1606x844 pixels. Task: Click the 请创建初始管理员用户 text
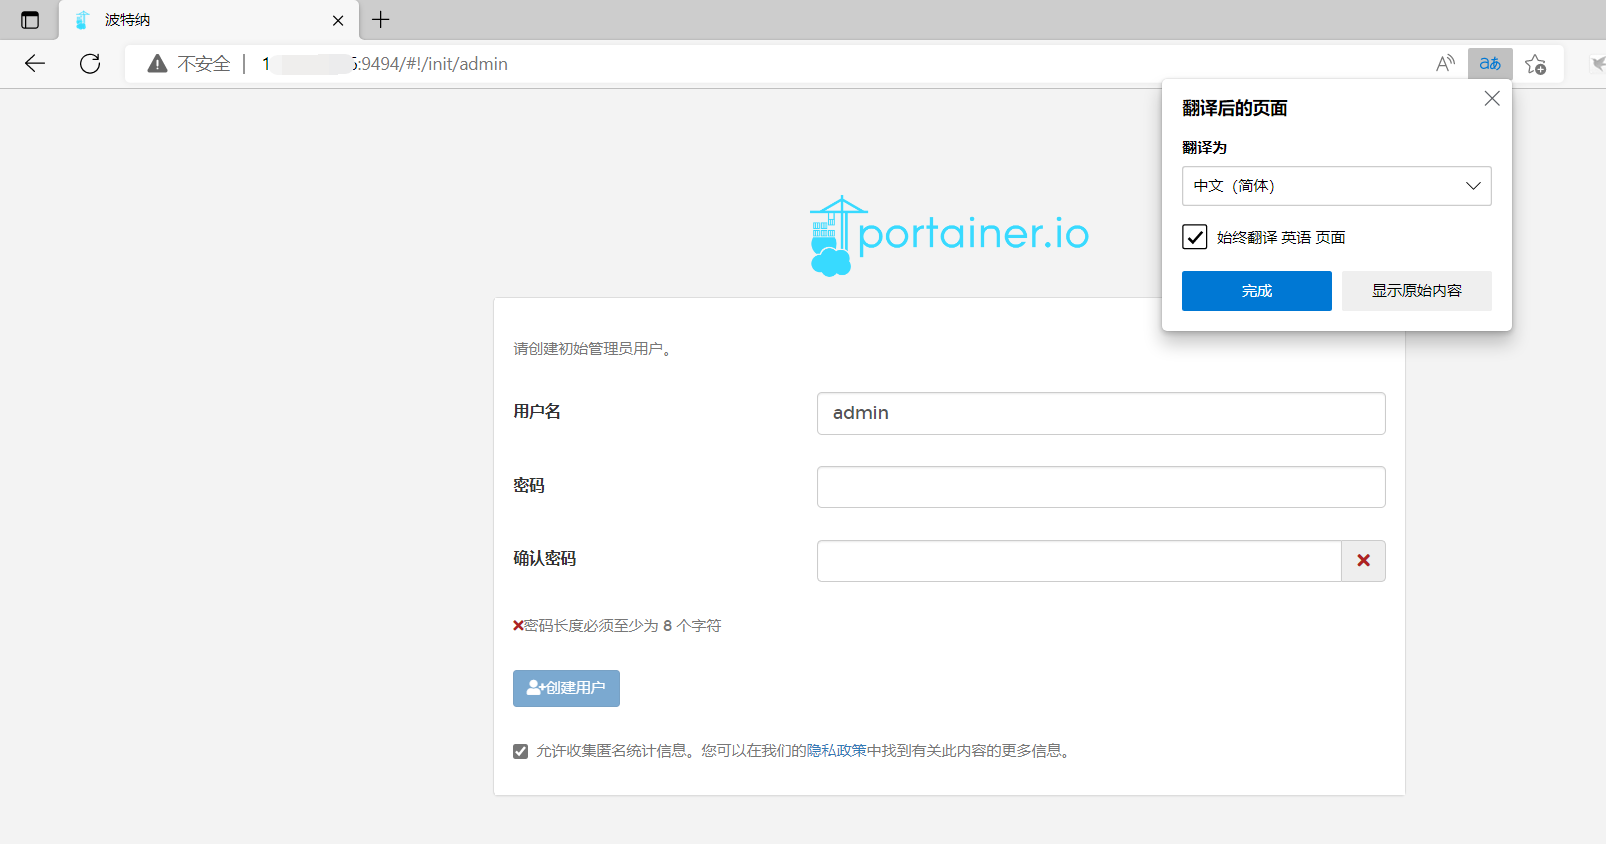pos(592,349)
